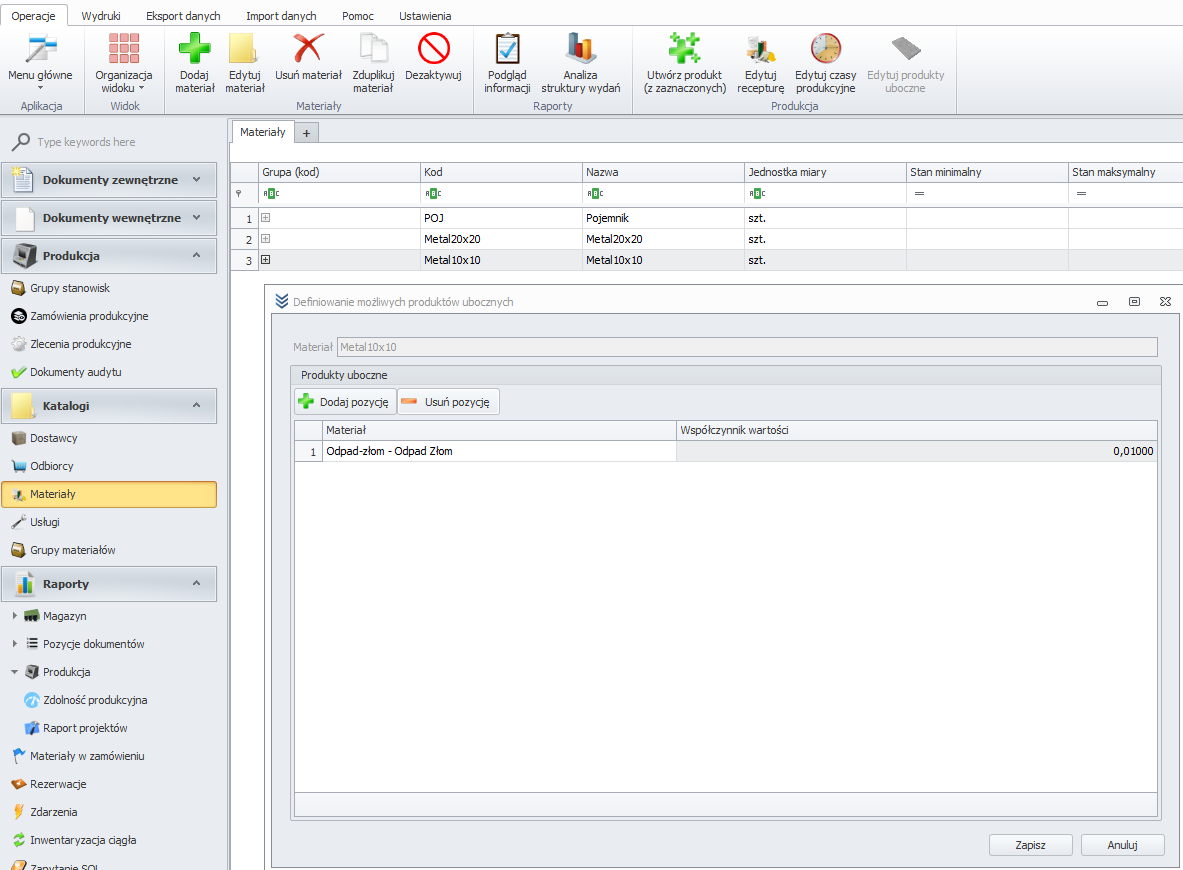Sort by Nazwa column header
1183x870 pixels.
pos(663,172)
